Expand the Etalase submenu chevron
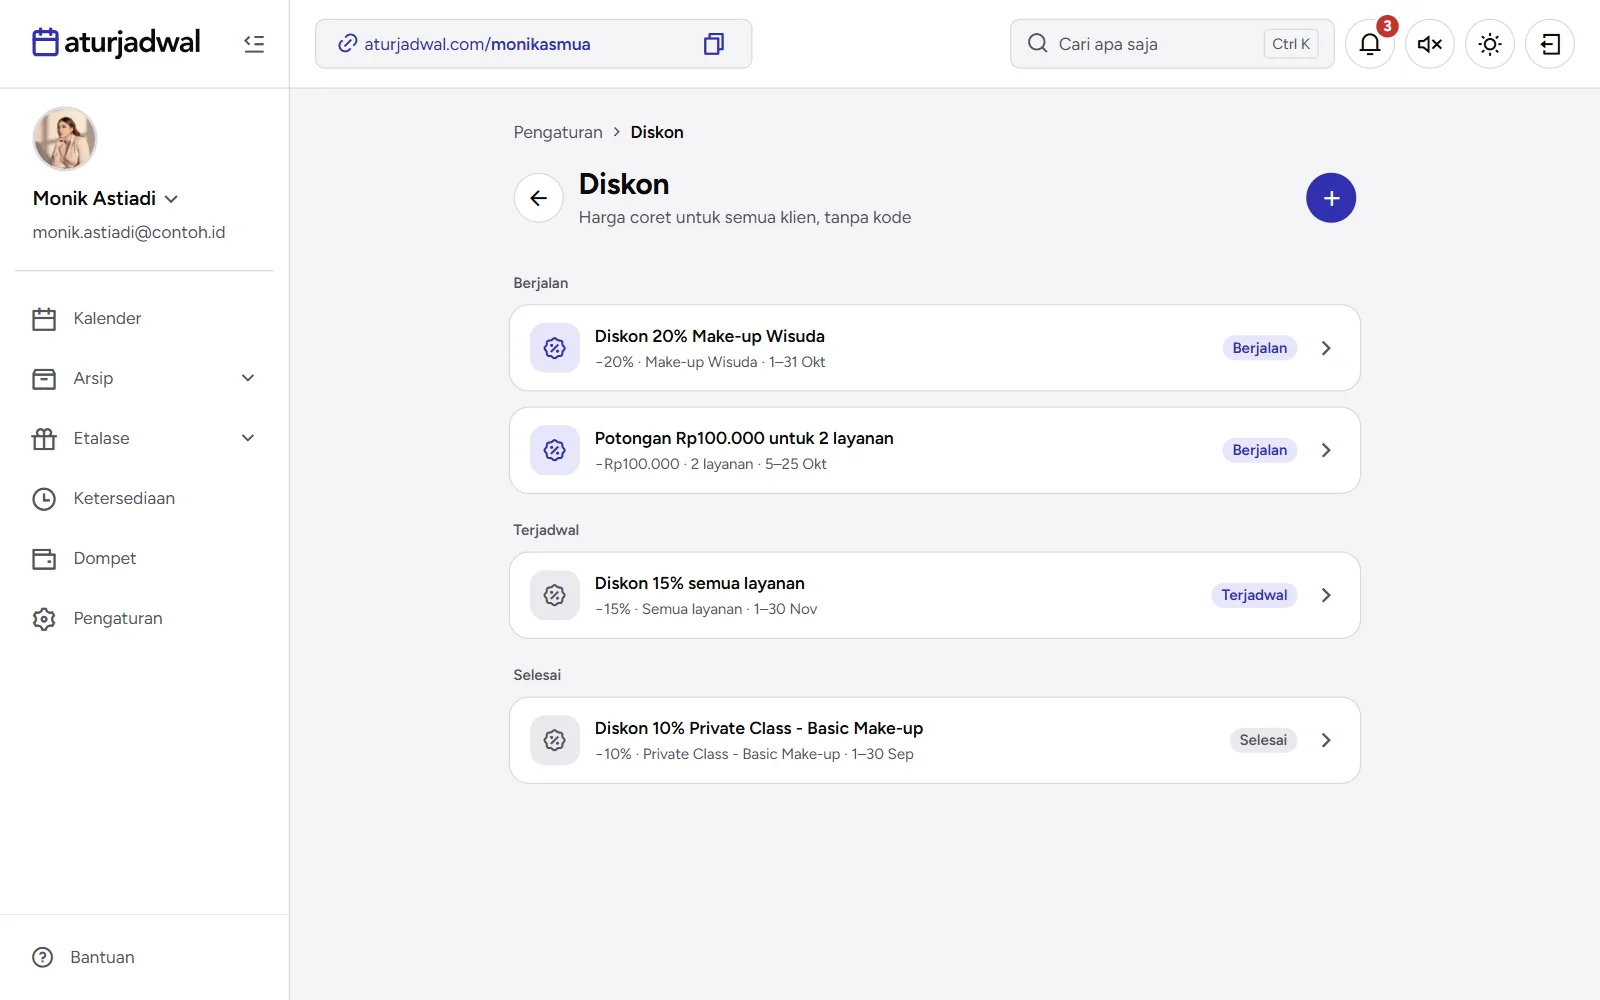 pyautogui.click(x=248, y=438)
